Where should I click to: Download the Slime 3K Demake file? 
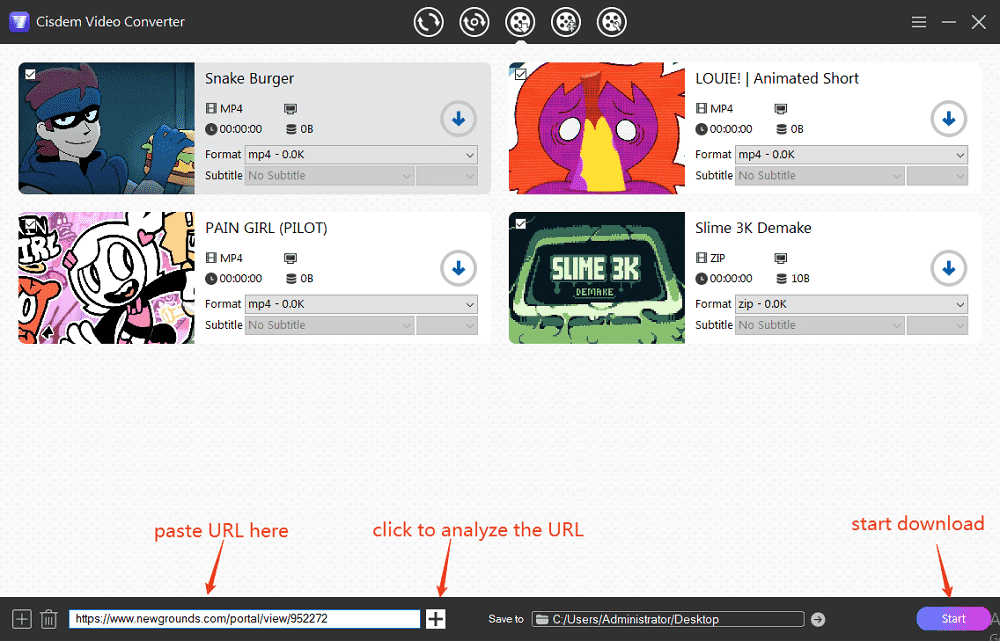[x=948, y=269]
